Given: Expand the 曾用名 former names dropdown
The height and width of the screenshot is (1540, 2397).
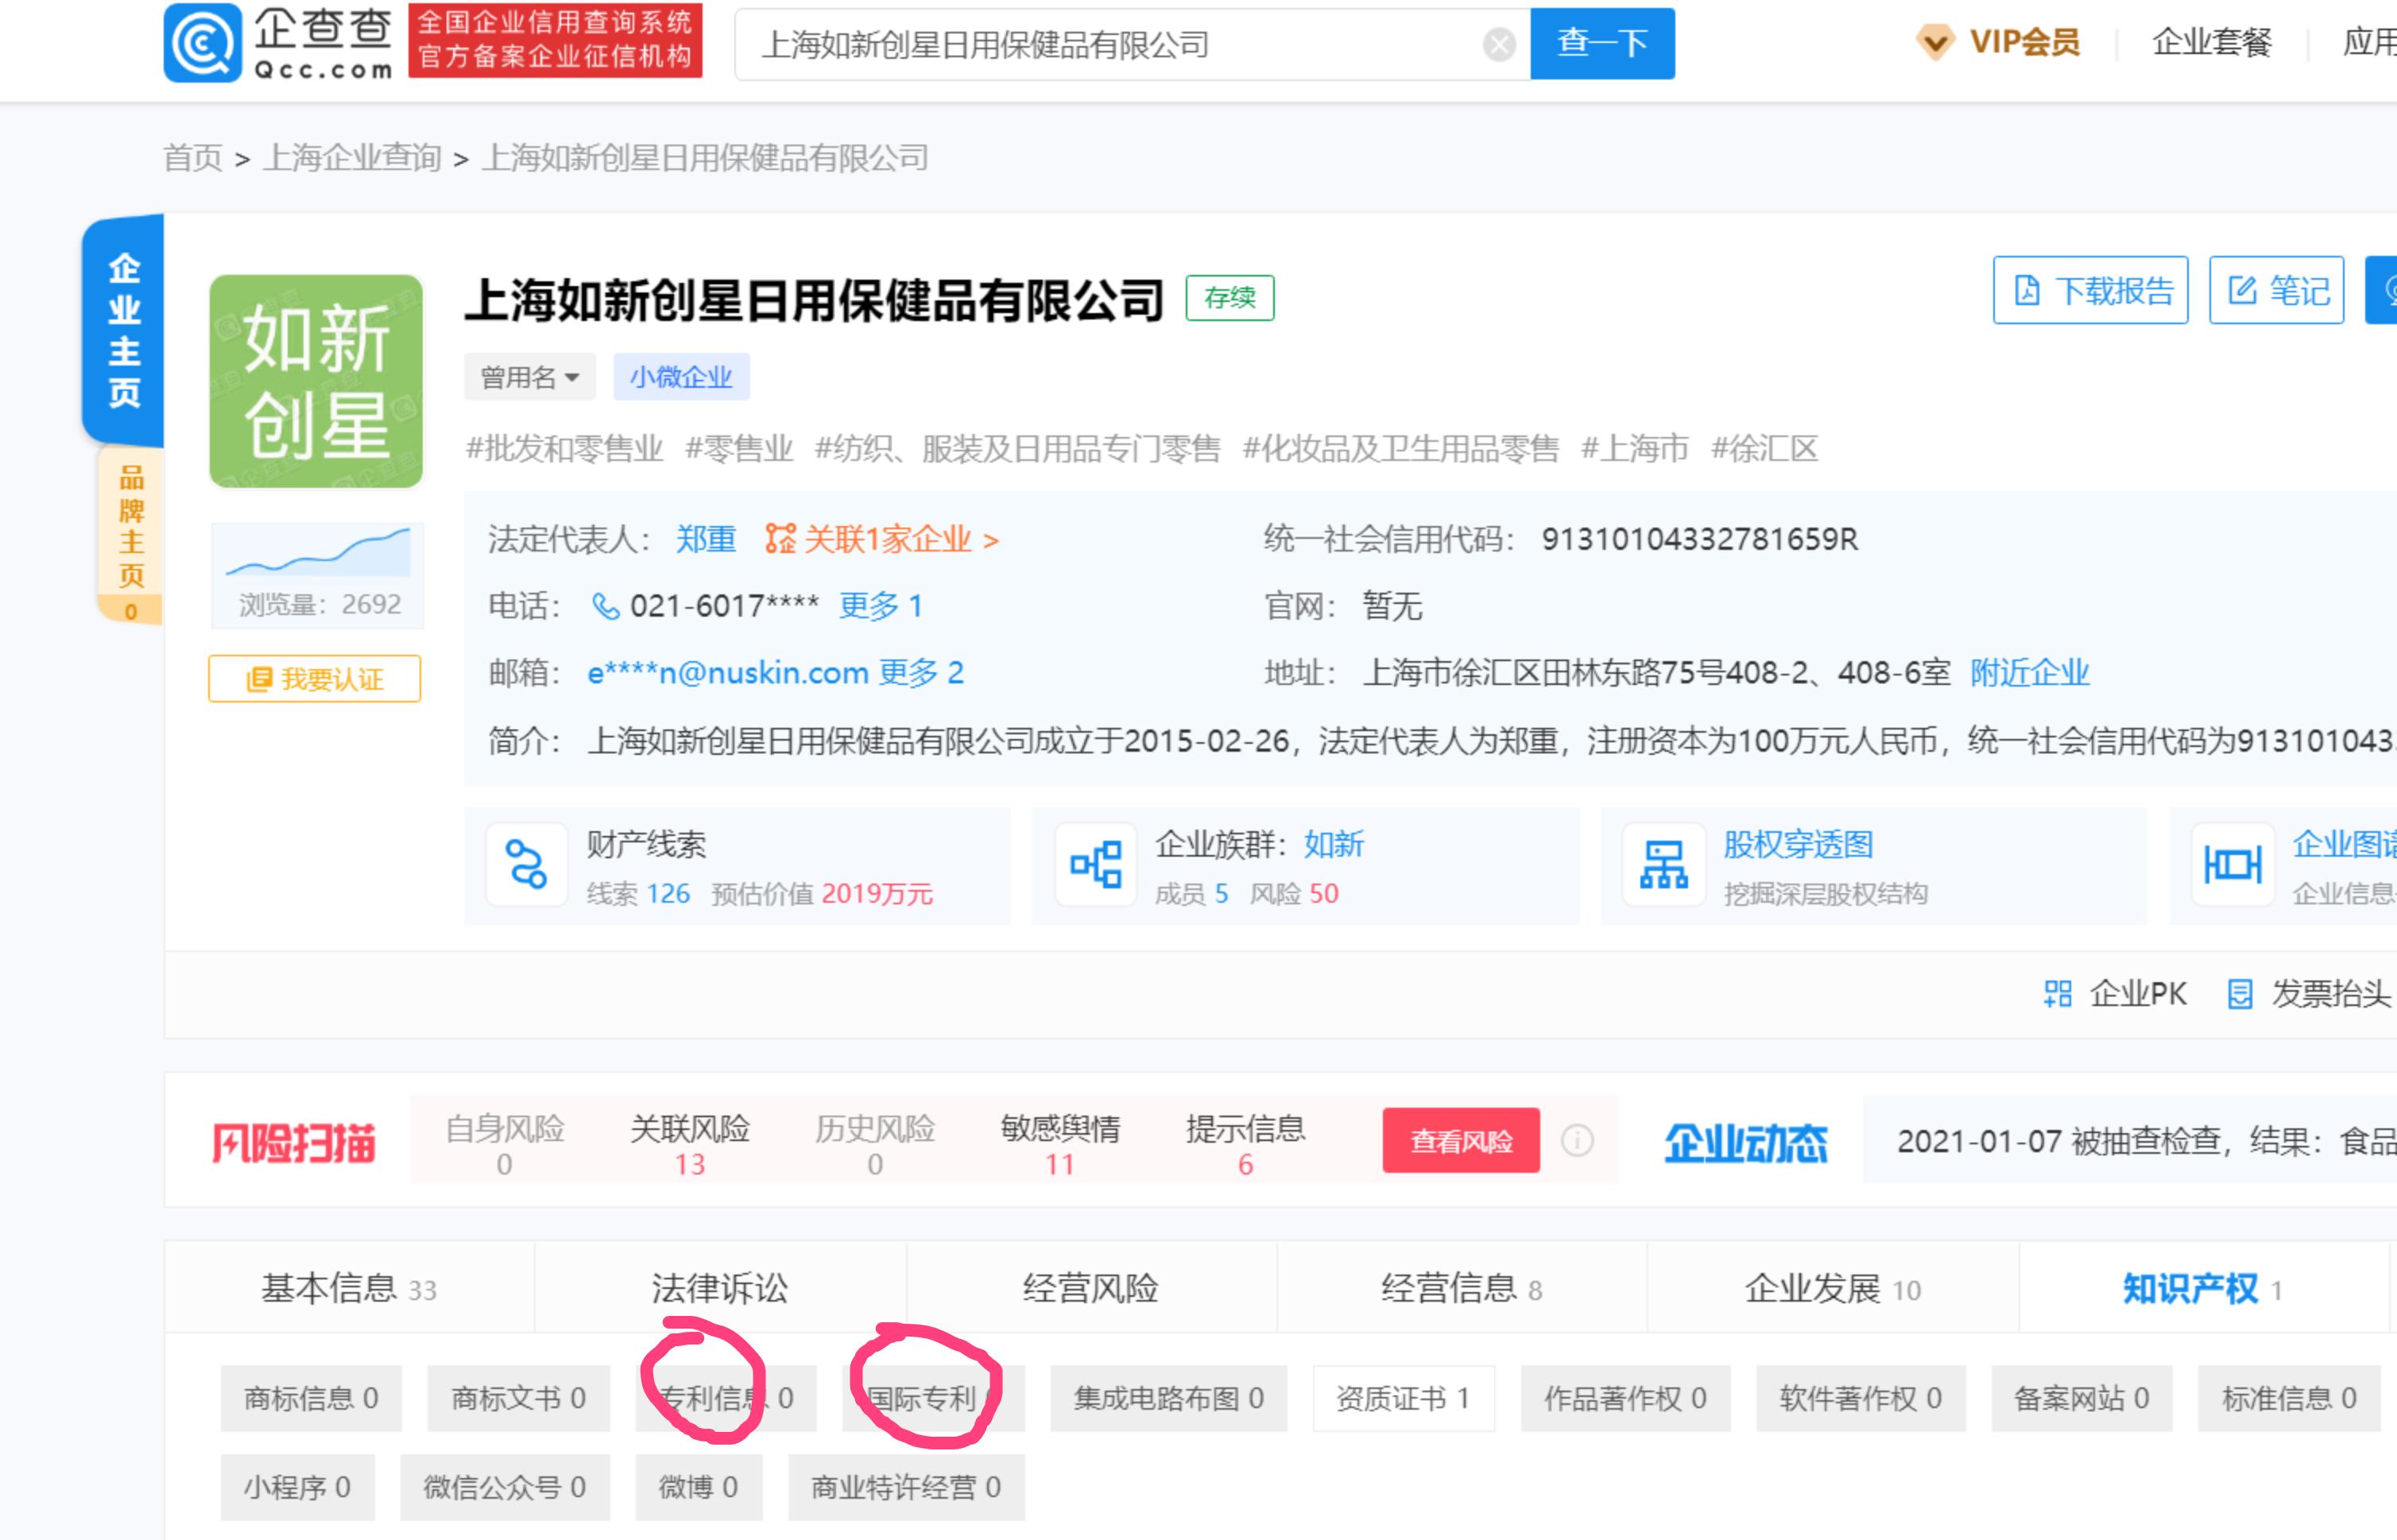Looking at the screenshot, I should 529,376.
